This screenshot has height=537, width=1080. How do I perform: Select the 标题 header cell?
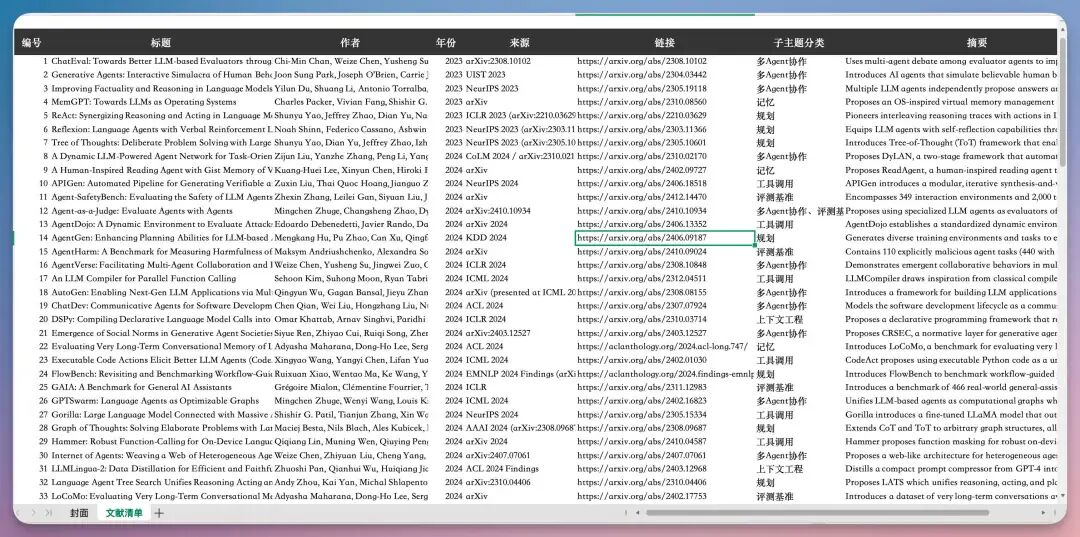[160, 43]
